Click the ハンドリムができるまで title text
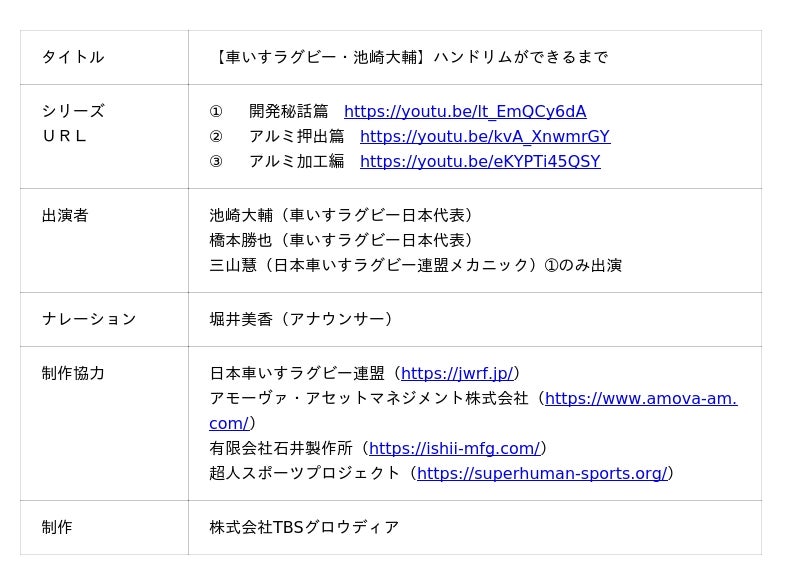The image size is (800, 585). point(411,58)
